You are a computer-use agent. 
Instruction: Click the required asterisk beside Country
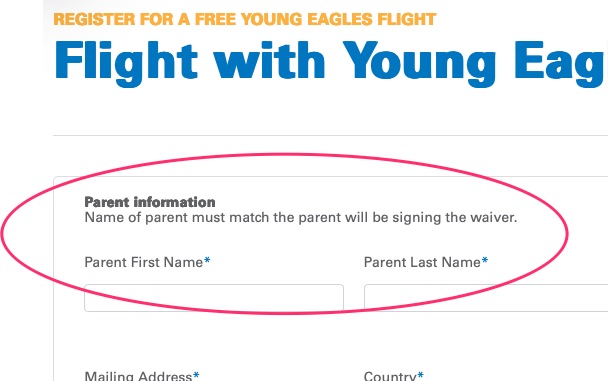(420, 375)
